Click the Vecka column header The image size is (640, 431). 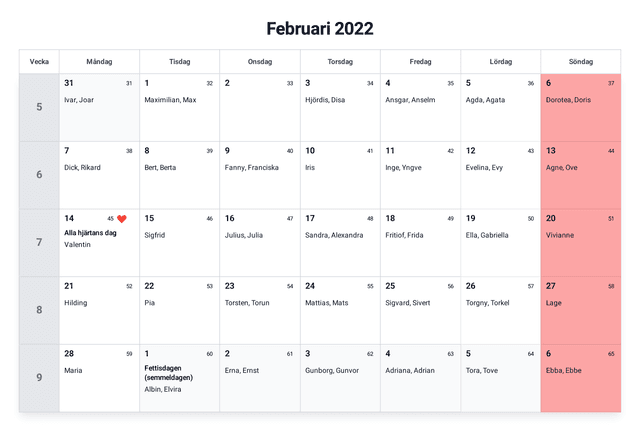39,62
